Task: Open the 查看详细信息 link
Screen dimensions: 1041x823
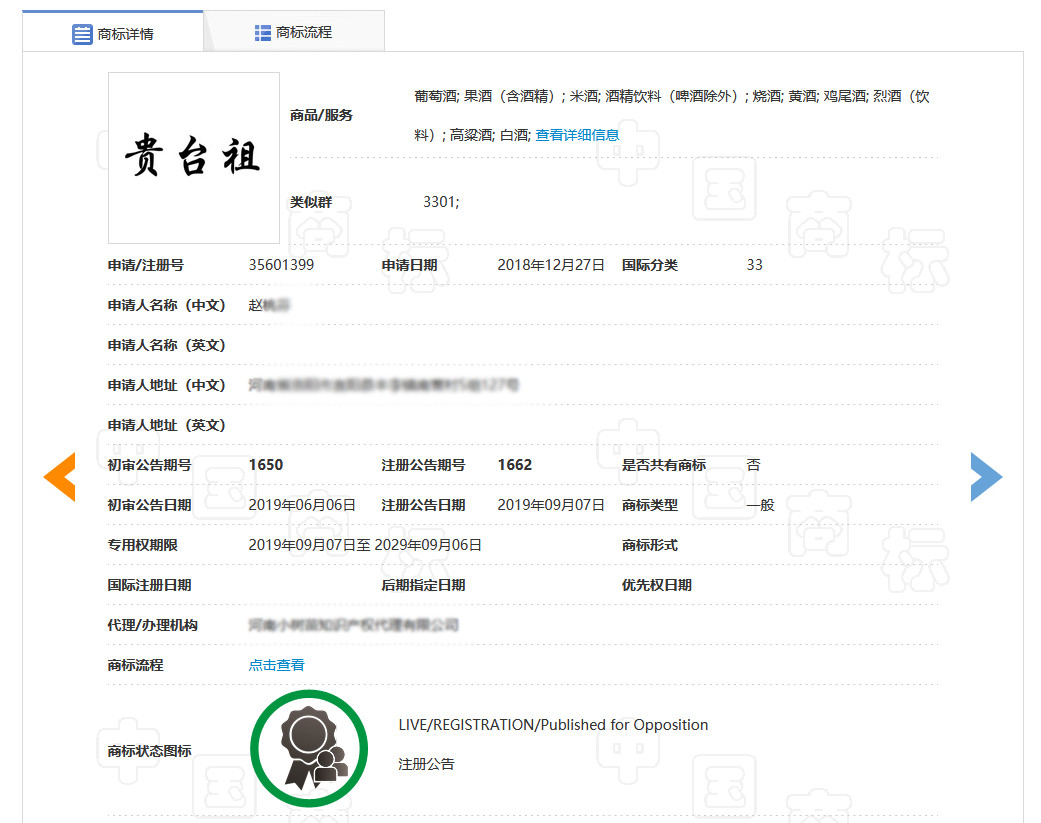Action: click(x=577, y=135)
